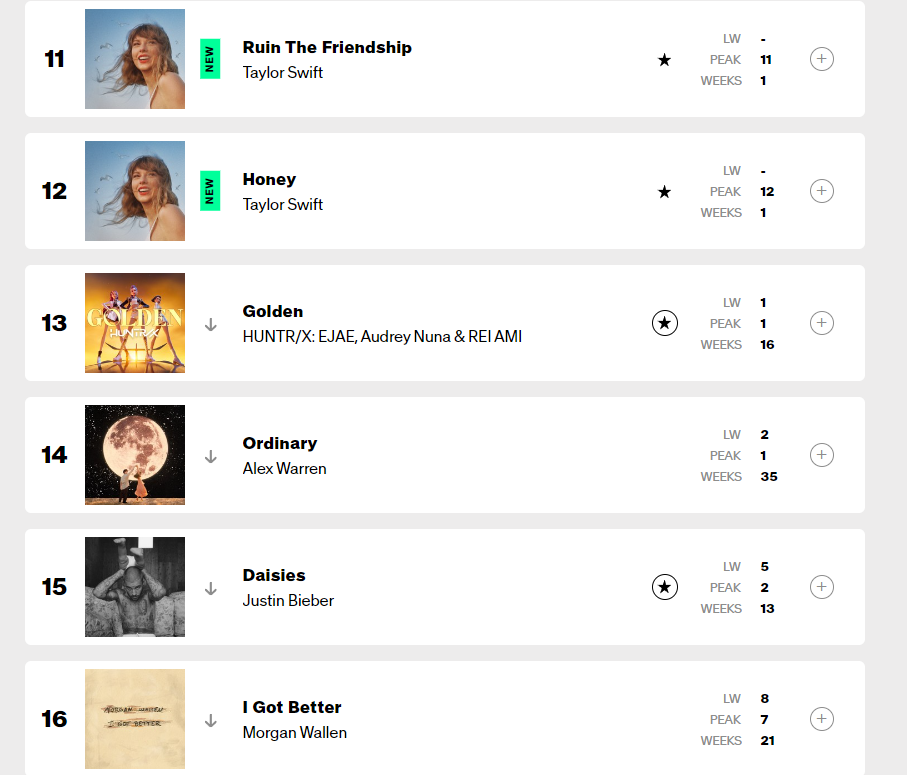
Task: Click plus circle for Daisies
Action: [821, 587]
